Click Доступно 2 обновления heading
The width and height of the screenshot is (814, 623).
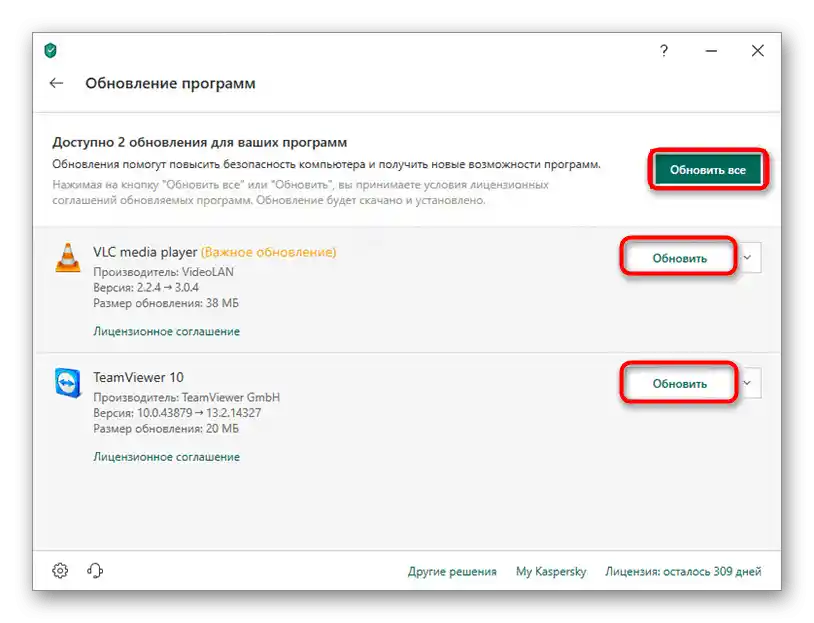(200, 142)
